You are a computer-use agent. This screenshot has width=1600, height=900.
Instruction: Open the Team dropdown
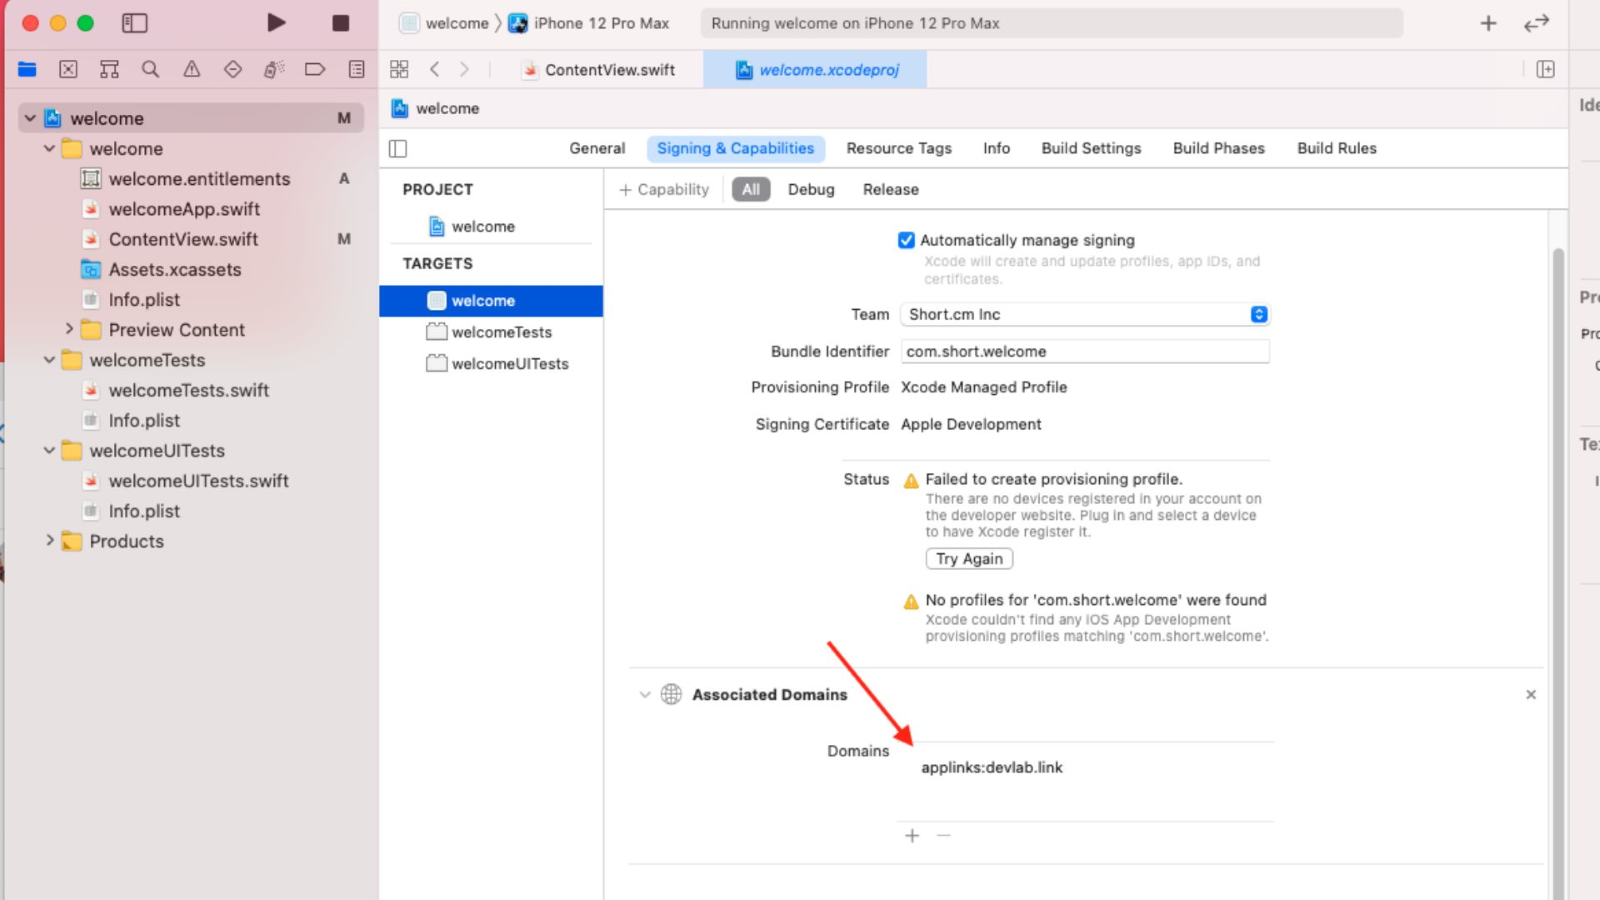pyautogui.click(x=1085, y=314)
